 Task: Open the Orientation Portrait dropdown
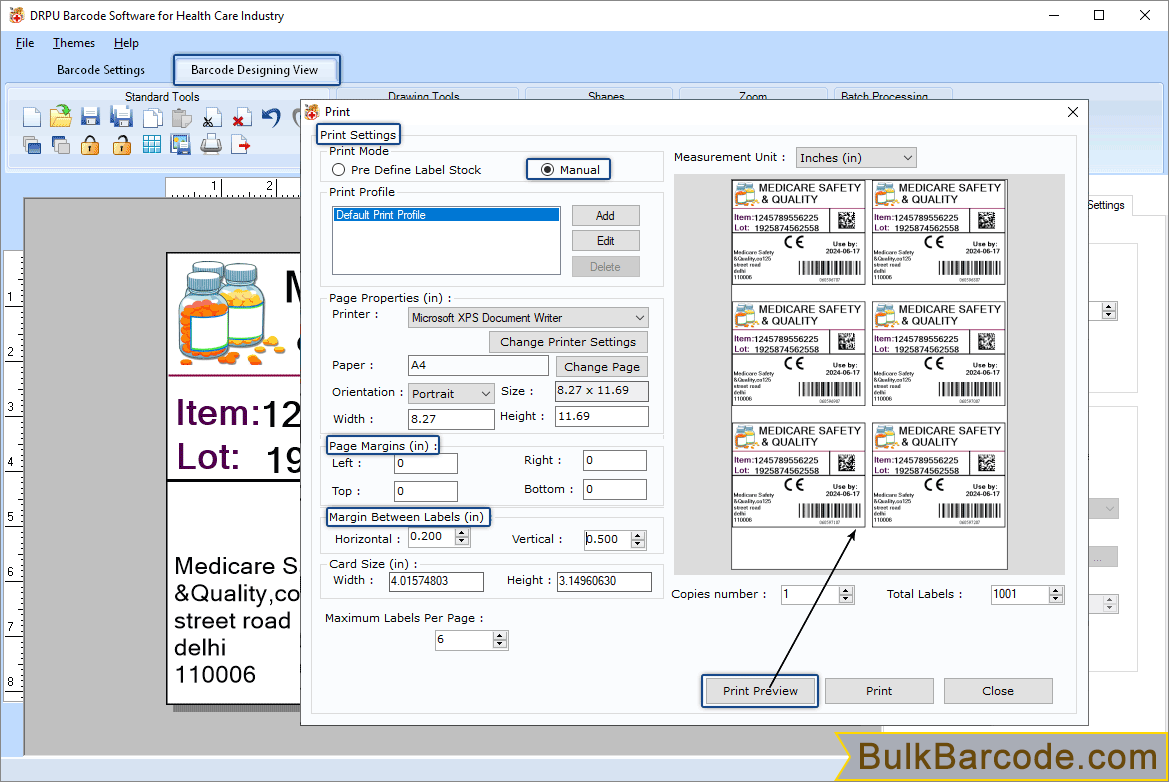tap(451, 394)
